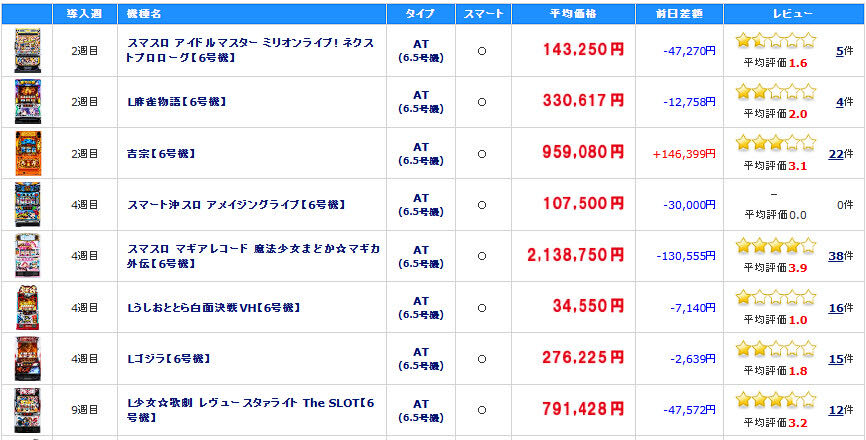Click the レビュー column header
Screen dimensions: 866x440
[793, 14]
